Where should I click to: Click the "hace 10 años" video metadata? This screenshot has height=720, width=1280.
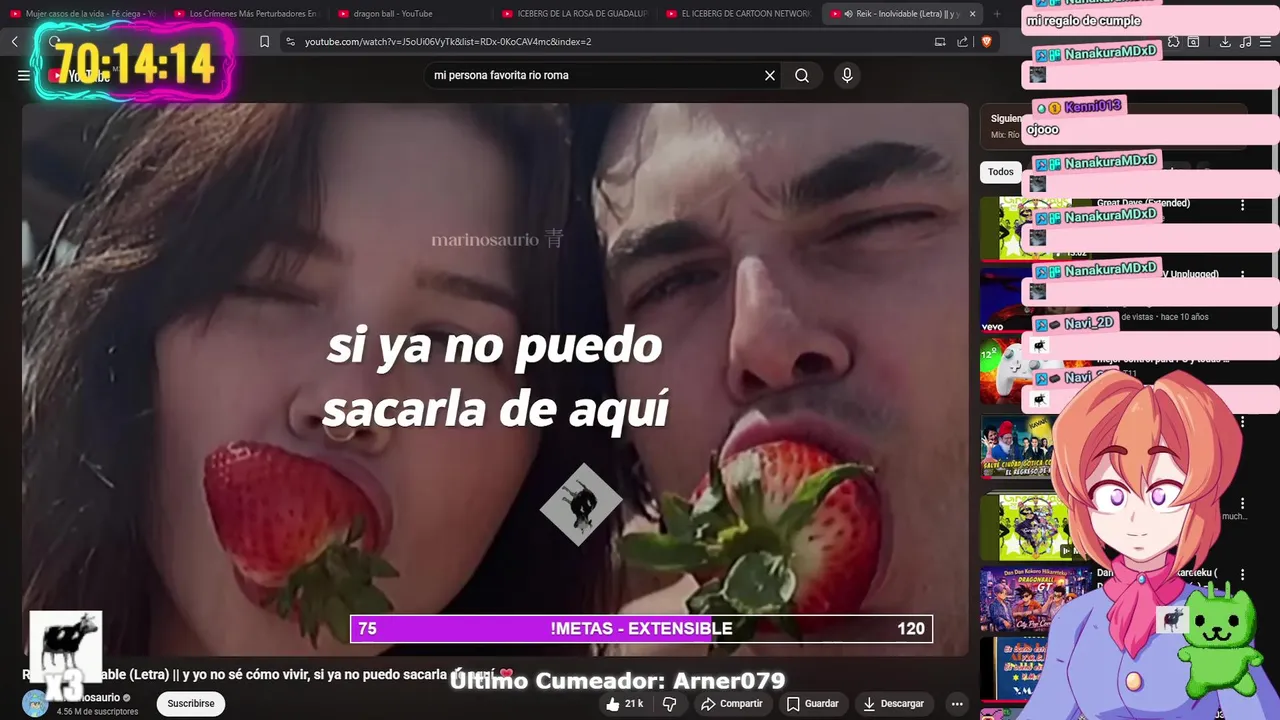(1186, 317)
